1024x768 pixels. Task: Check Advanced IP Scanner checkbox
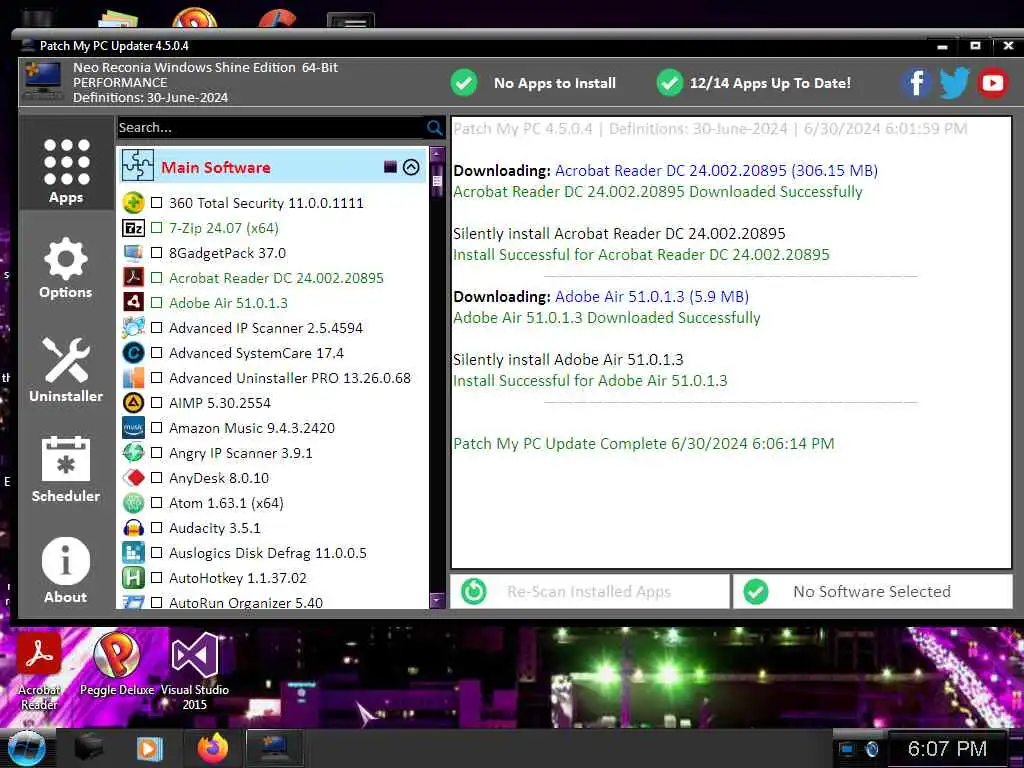click(x=157, y=328)
